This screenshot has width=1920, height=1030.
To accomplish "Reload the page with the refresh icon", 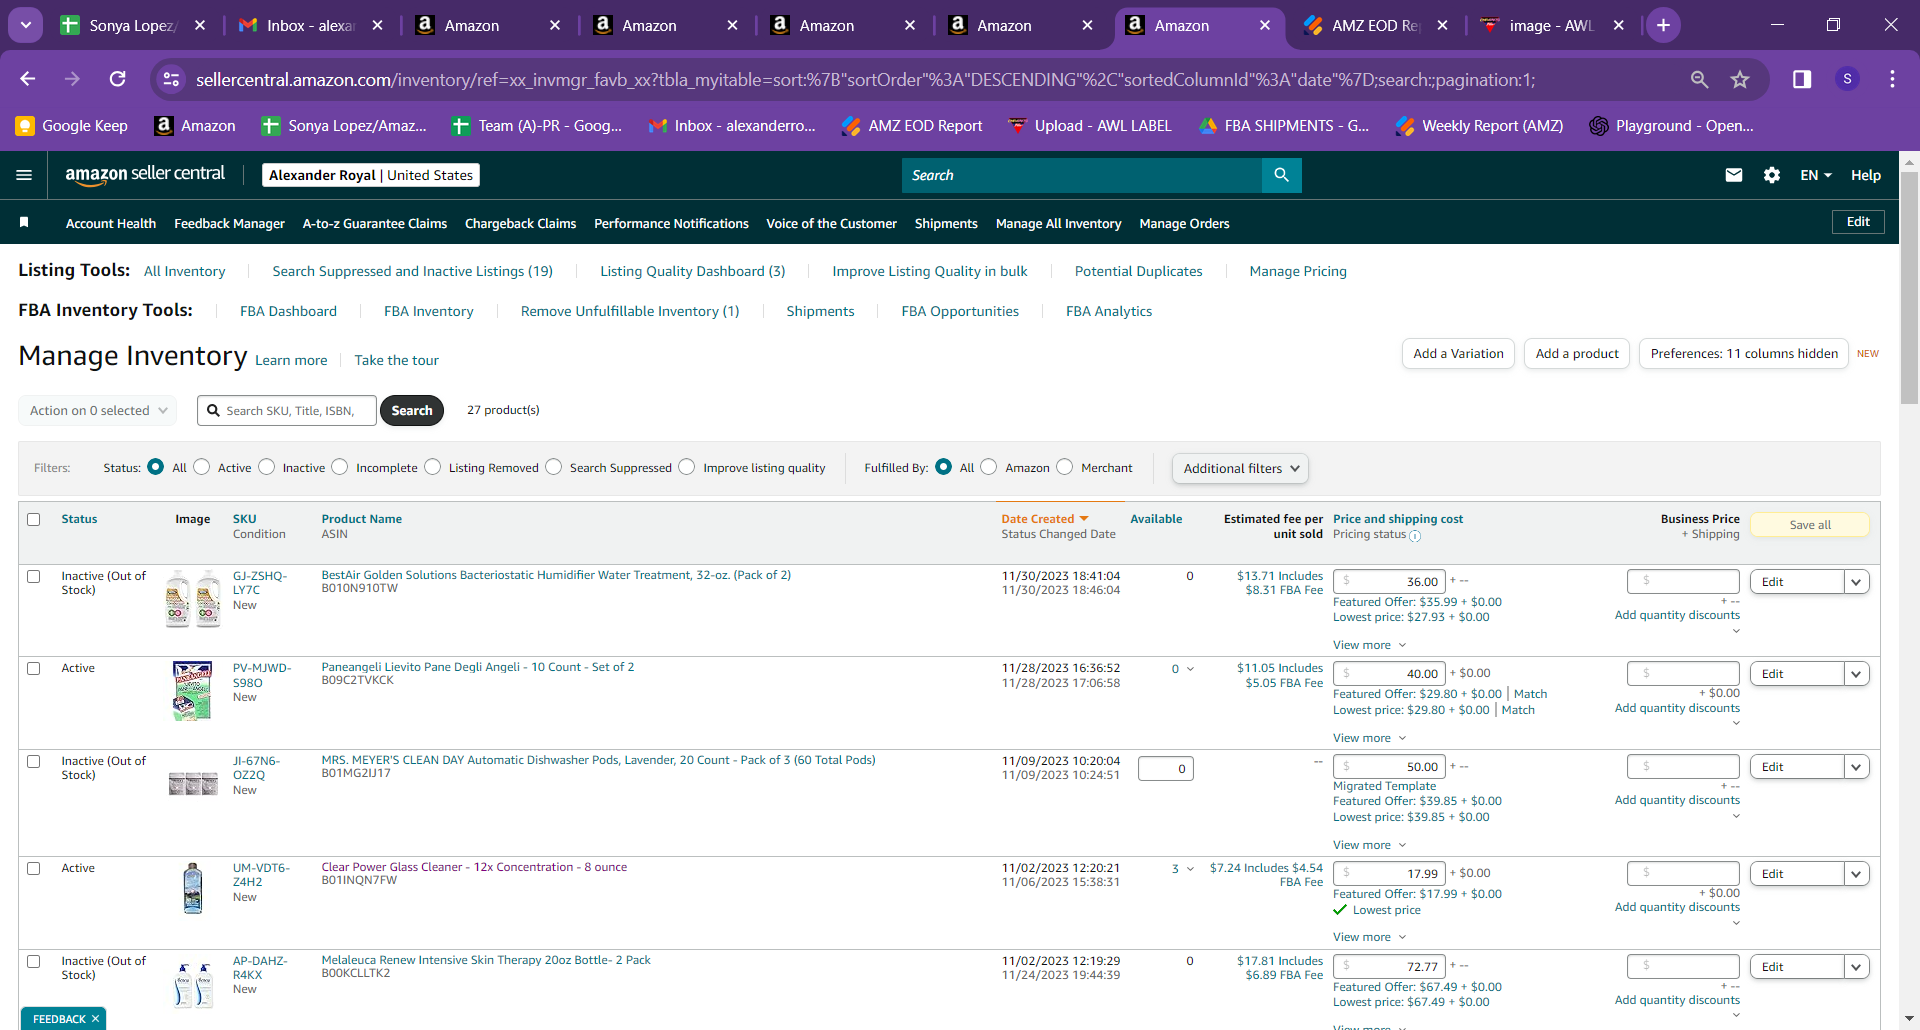I will [x=118, y=79].
